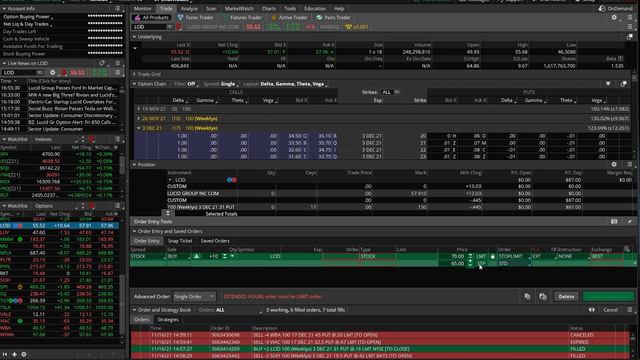The image size is (640, 360).
Task: Collapse the LCID position group minus toggle
Action: (170, 180)
